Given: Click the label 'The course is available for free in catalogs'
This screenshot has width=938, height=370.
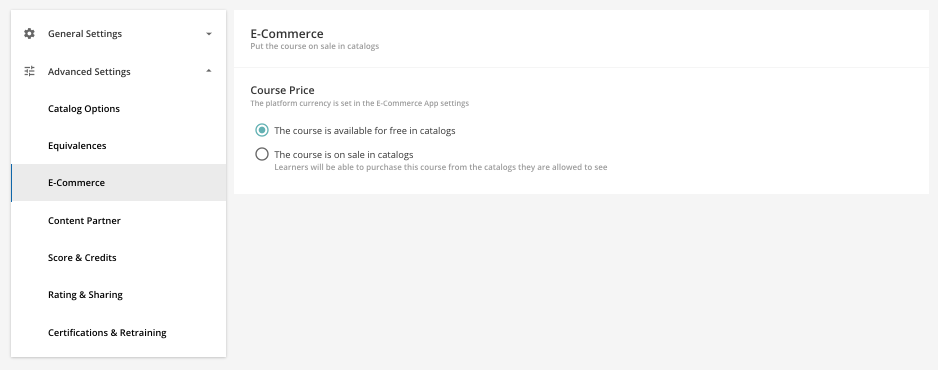Looking at the screenshot, I should pos(364,130).
